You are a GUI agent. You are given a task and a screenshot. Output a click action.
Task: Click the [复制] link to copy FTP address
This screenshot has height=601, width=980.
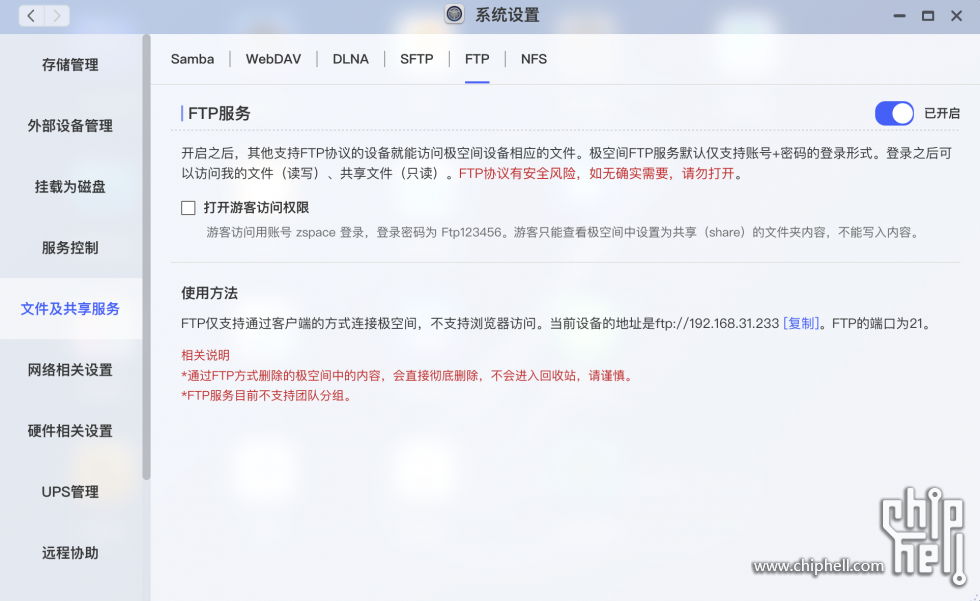tap(801, 324)
